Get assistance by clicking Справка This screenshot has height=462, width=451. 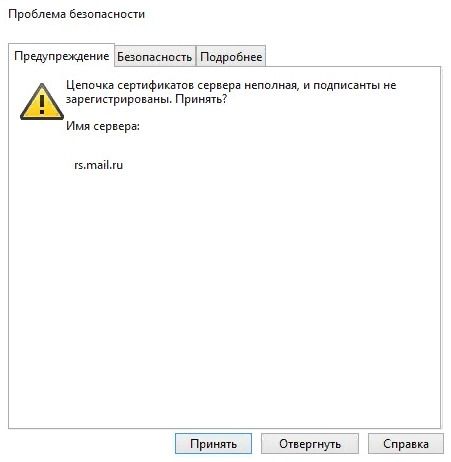point(406,444)
